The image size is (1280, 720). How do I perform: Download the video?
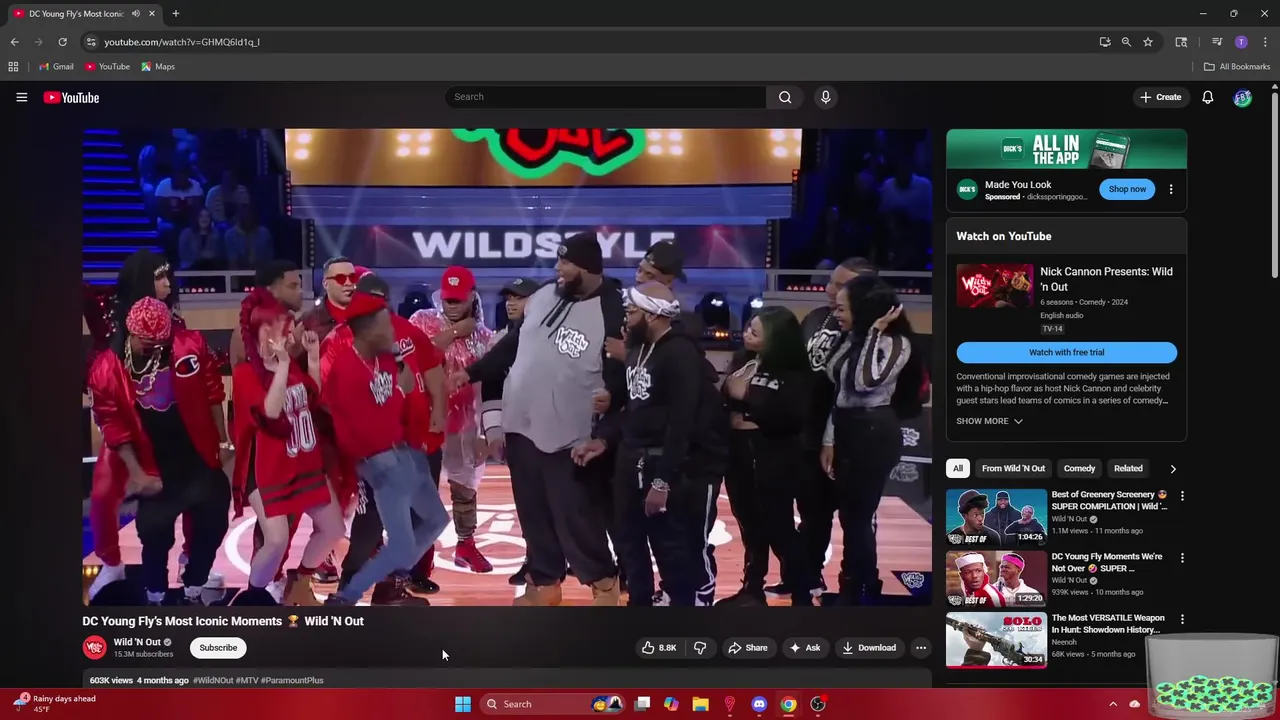pos(869,648)
